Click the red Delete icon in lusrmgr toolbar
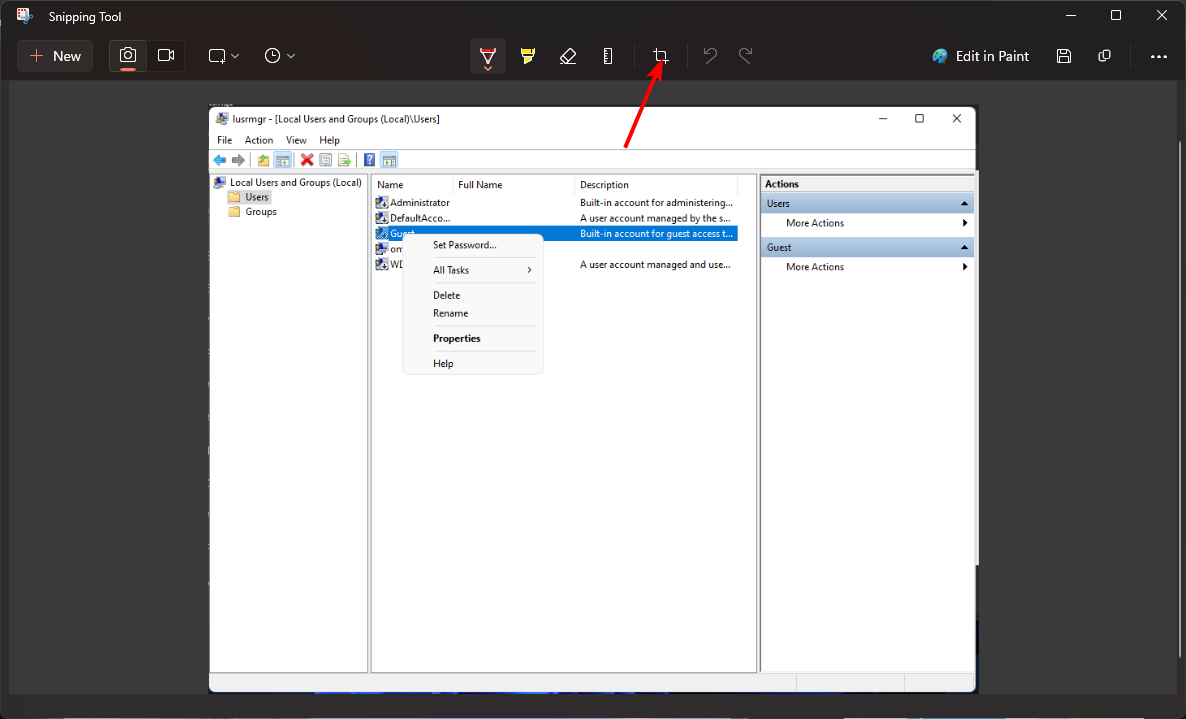 (x=306, y=159)
